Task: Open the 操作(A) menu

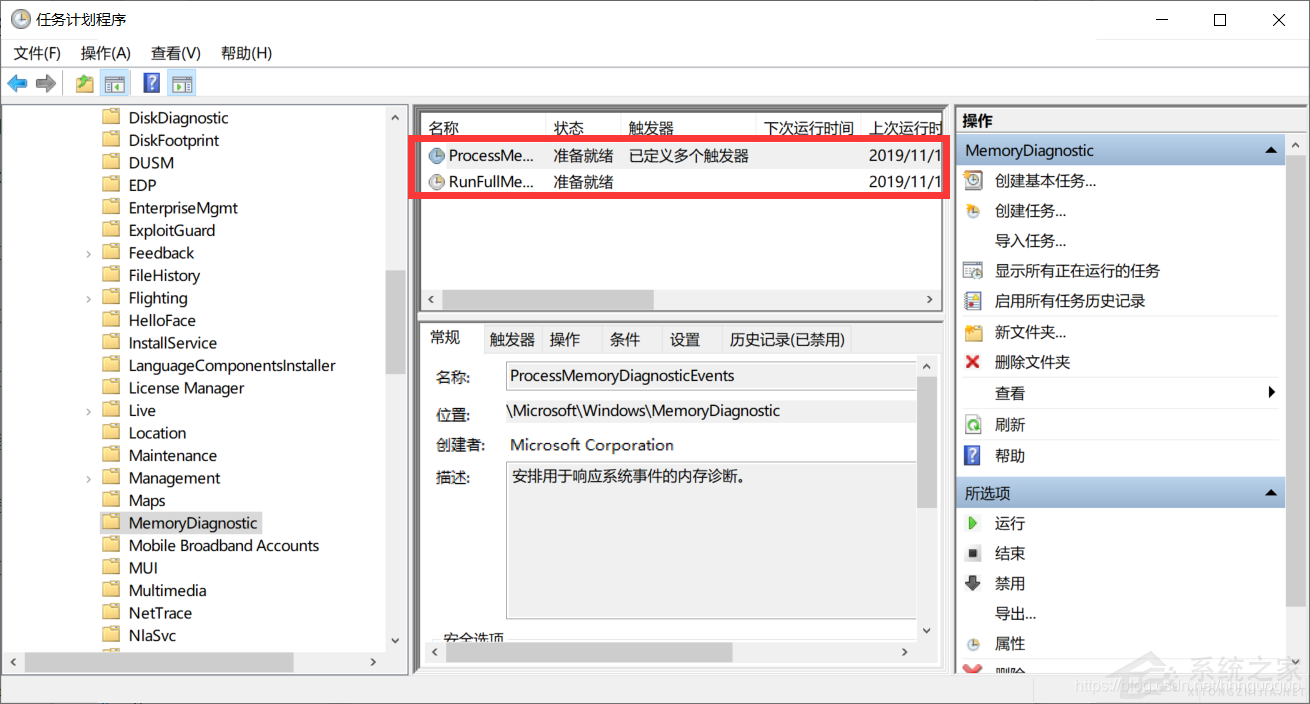Action: (x=105, y=52)
